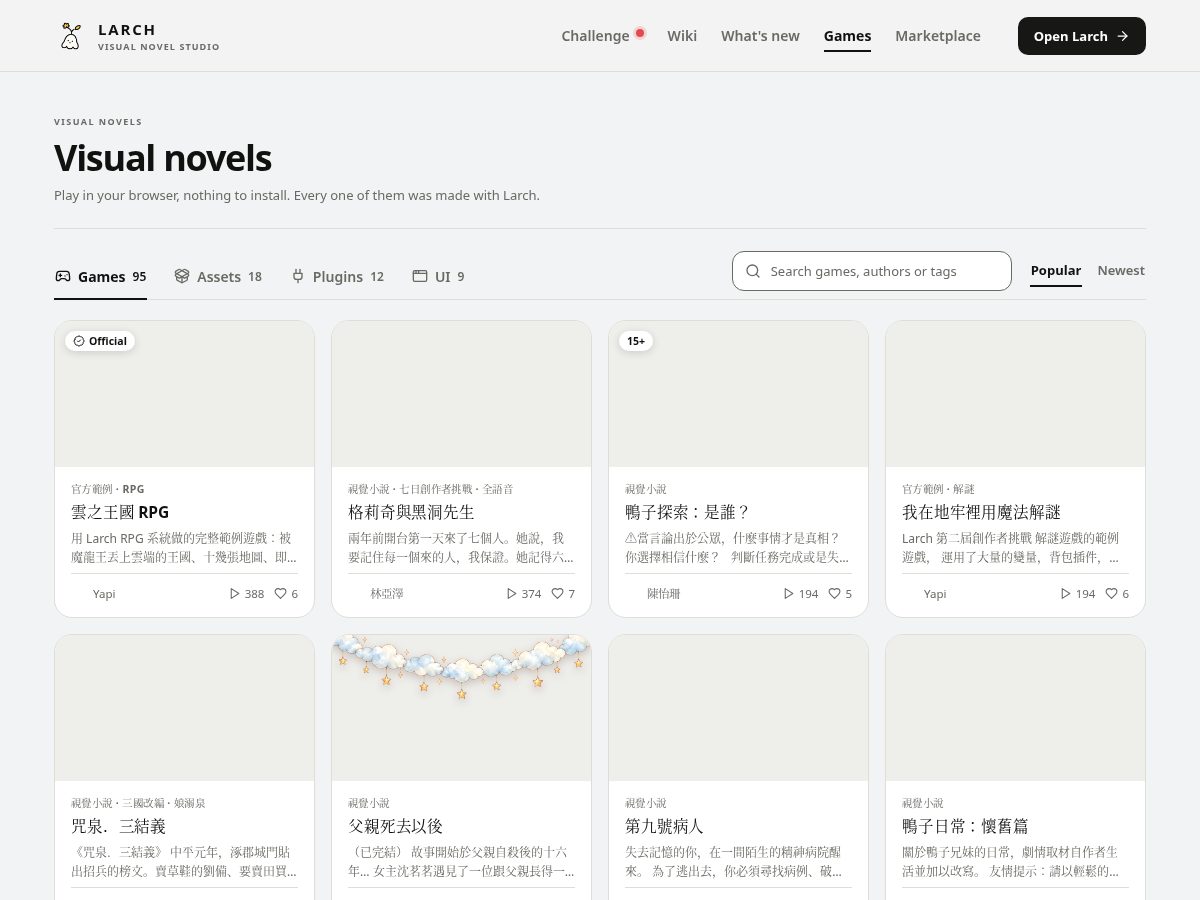
Task: Click the Games gamepad tab icon
Action: (63, 276)
